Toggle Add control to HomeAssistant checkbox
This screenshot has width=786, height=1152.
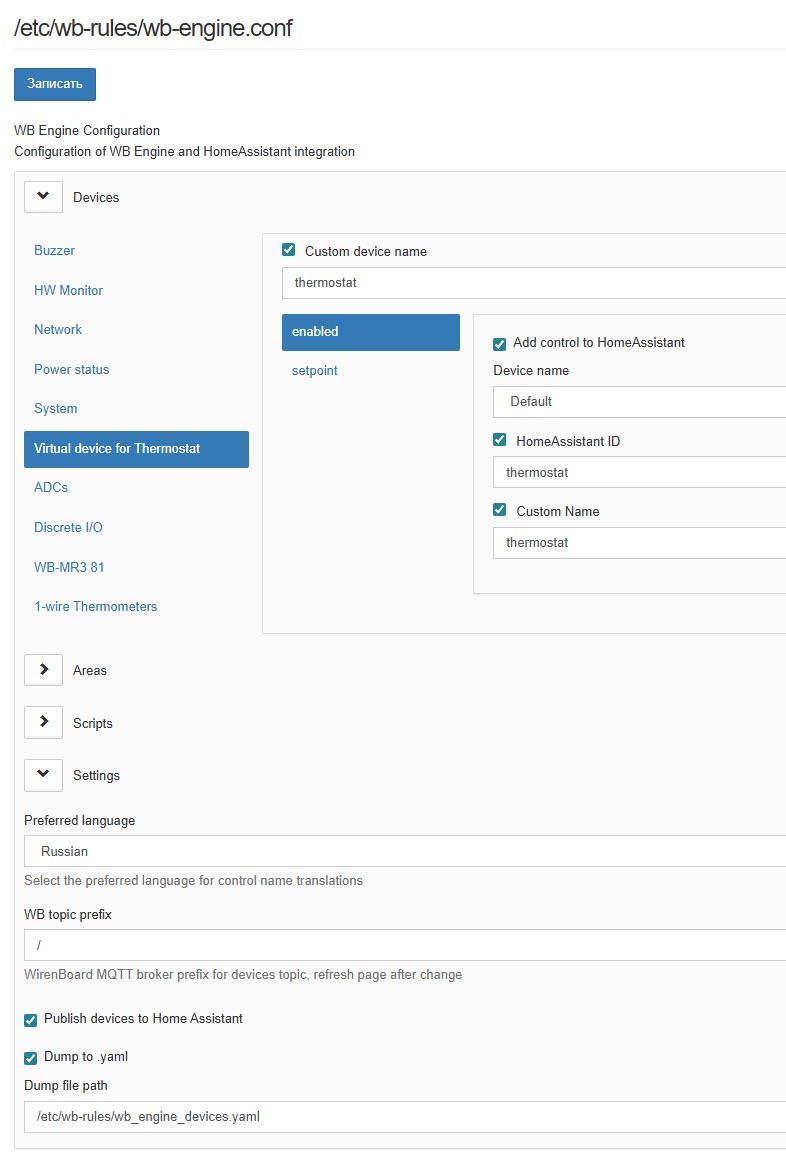(x=500, y=343)
